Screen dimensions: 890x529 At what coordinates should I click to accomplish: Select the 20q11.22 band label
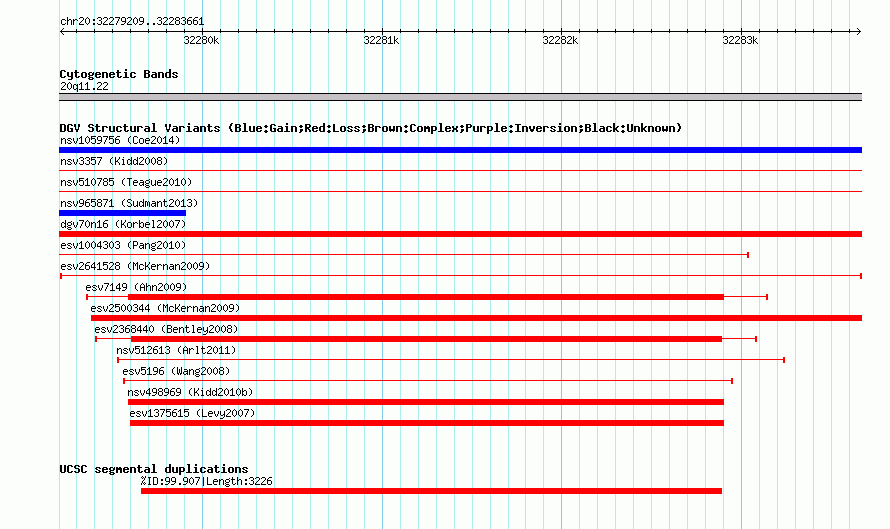[84, 86]
